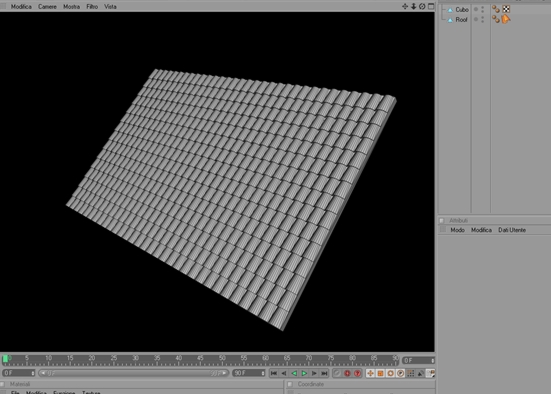The image size is (551, 394).
Task: Click the orange tag on Roof
Action: [x=506, y=19]
